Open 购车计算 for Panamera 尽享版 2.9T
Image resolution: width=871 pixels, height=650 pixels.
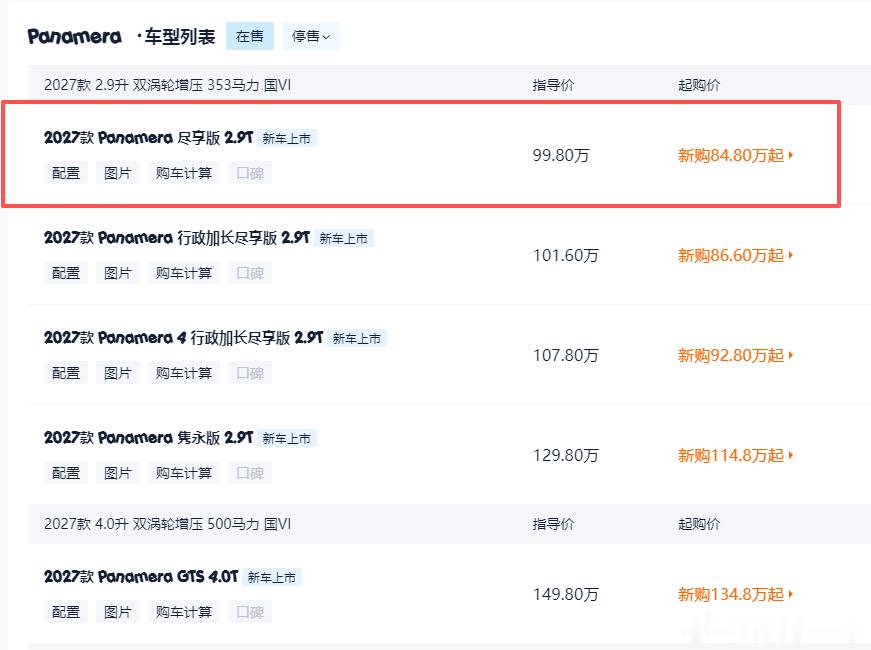coord(184,173)
